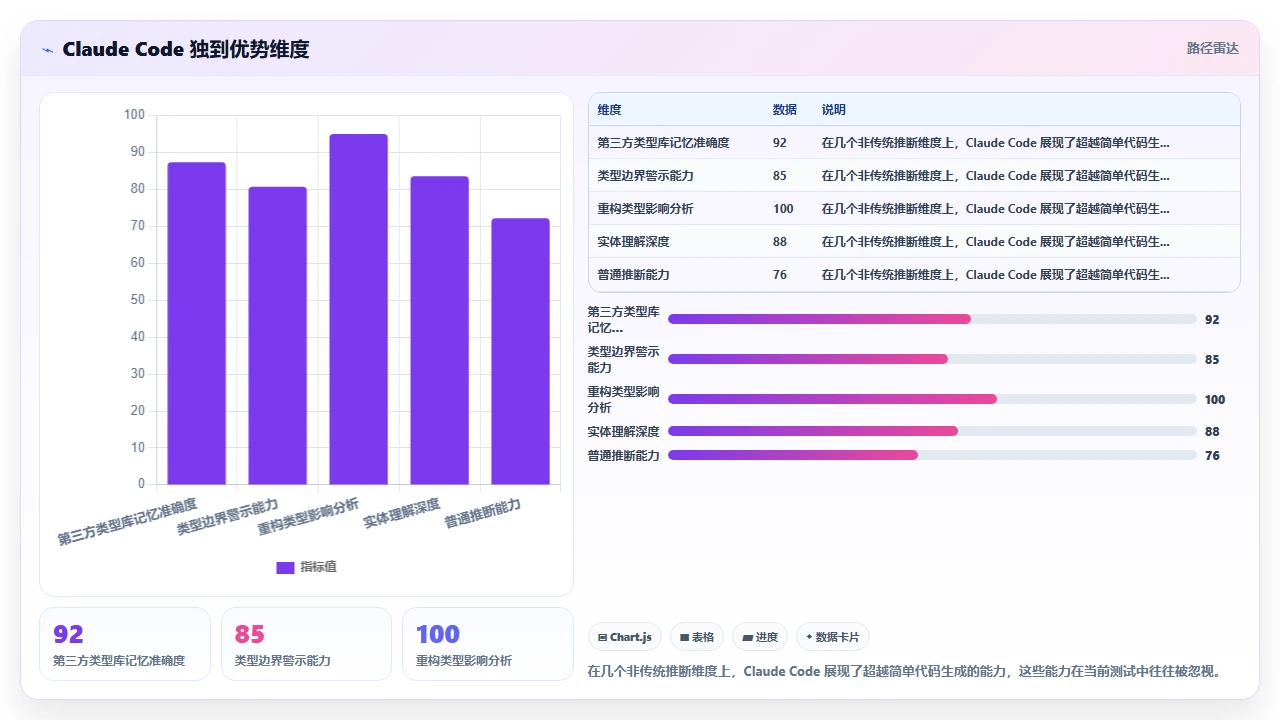The image size is (1280, 720).
Task: Select table row 重构类型影响分析
Action: 914,209
